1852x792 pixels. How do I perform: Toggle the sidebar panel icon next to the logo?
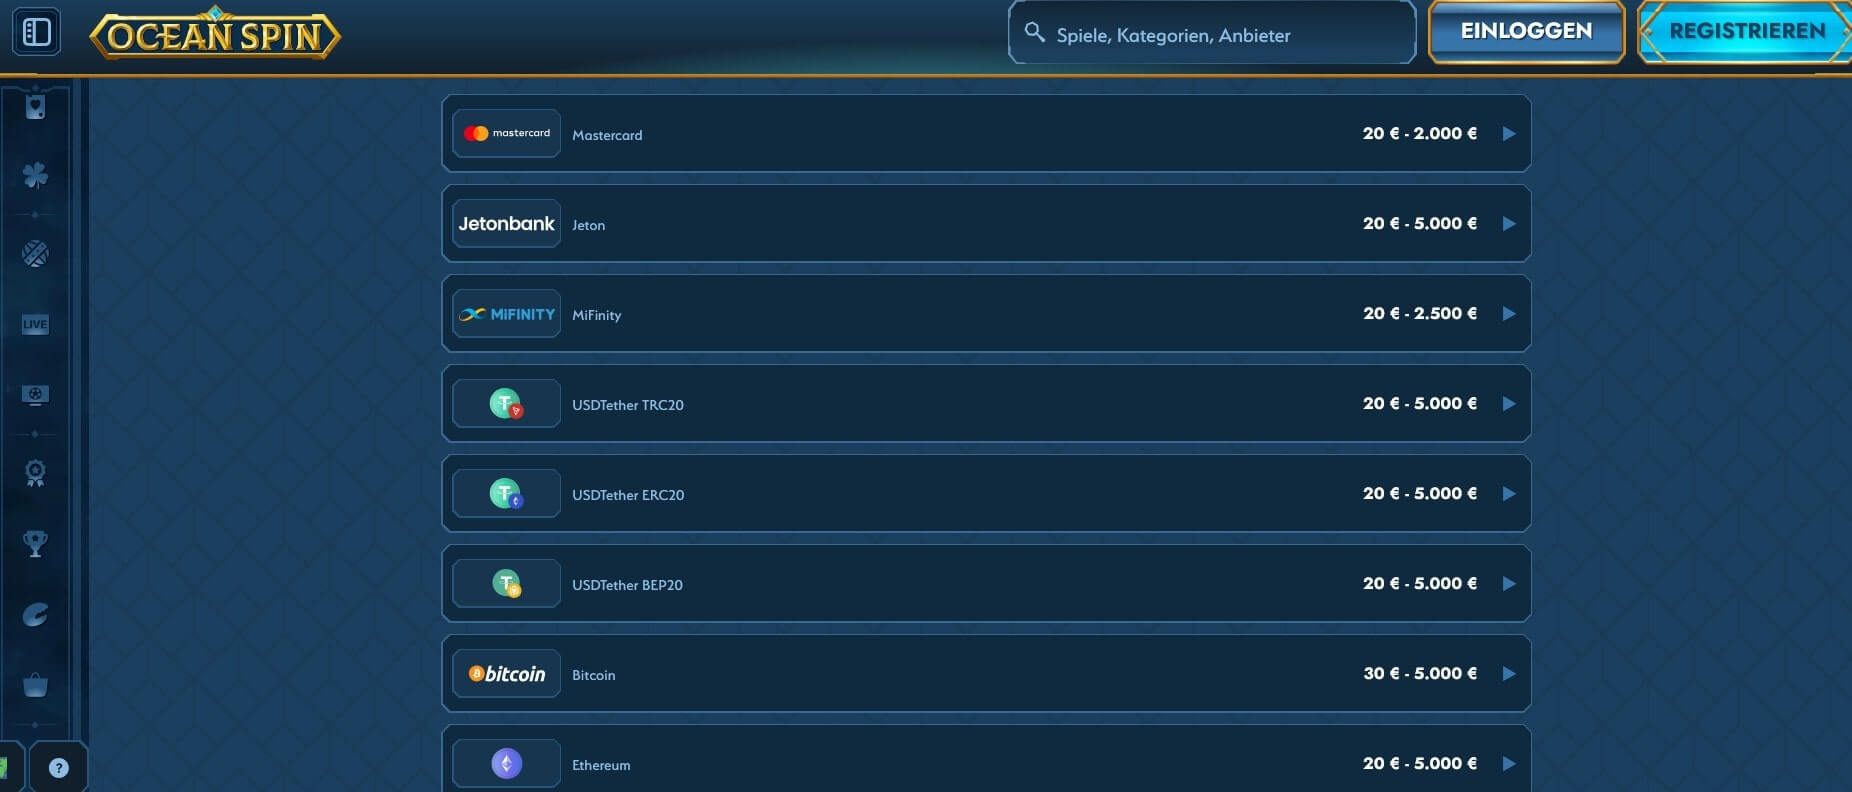(x=36, y=32)
